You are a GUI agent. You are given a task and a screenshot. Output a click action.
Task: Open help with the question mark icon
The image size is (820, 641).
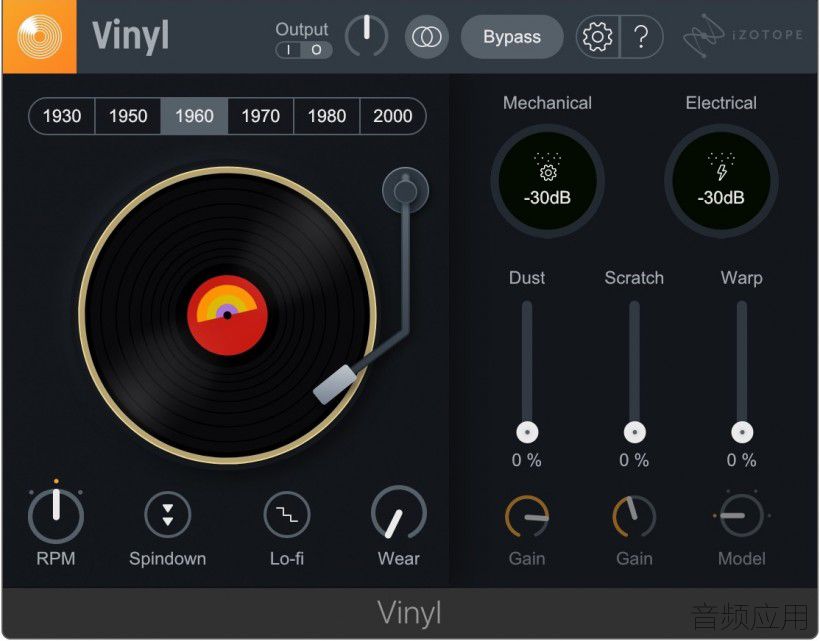pyautogui.click(x=641, y=37)
